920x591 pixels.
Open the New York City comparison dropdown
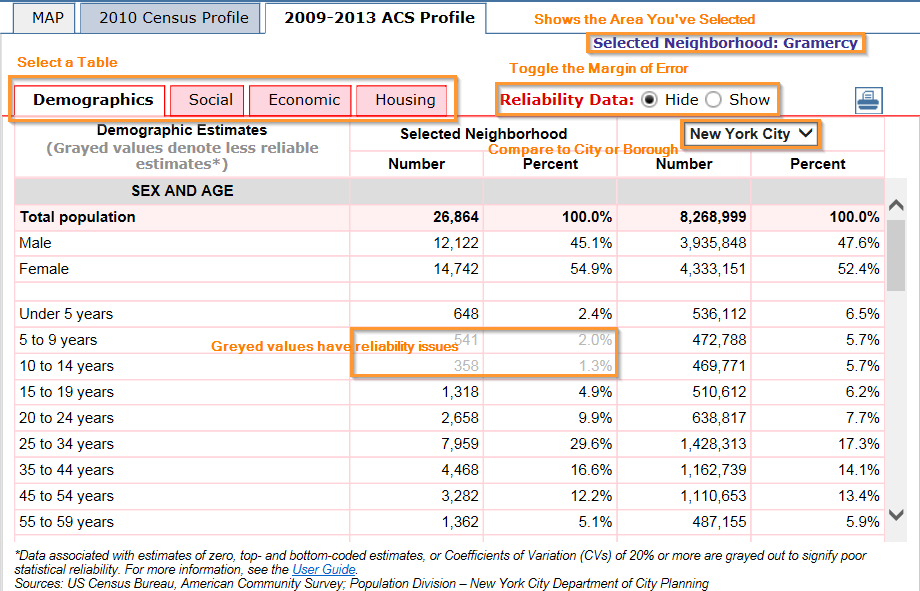click(750, 133)
